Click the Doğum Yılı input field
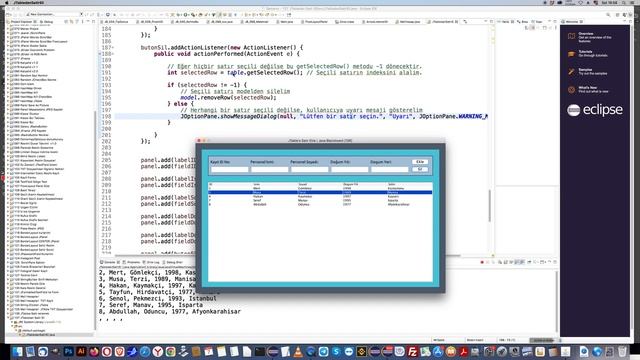The width and height of the screenshot is (640, 360). 349,169
